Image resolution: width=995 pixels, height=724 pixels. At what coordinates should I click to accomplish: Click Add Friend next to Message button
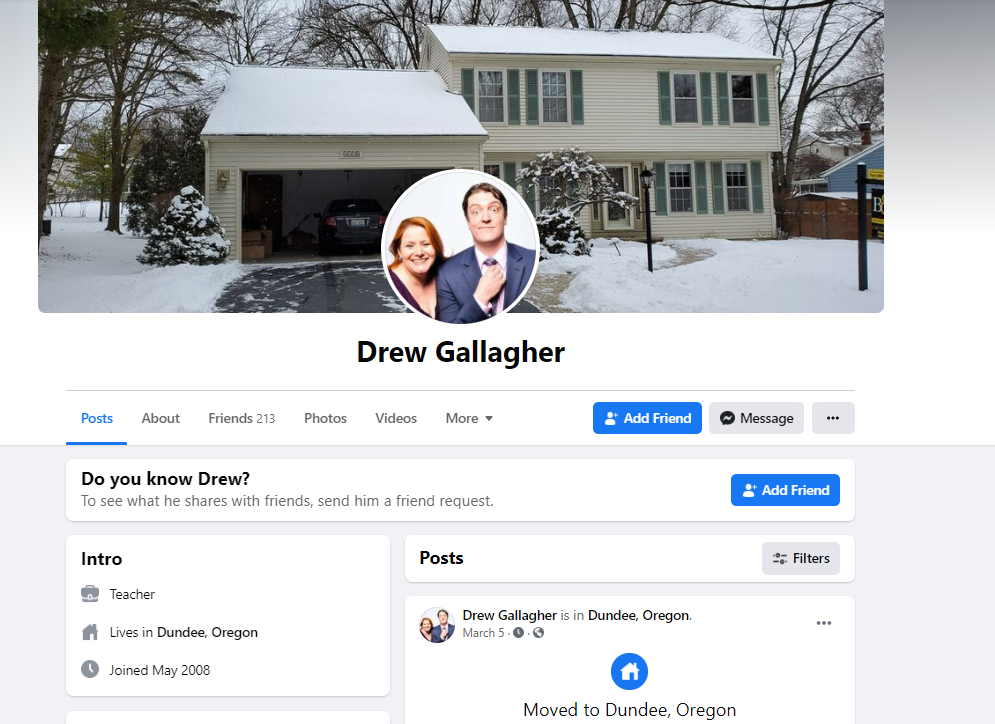[x=647, y=418]
